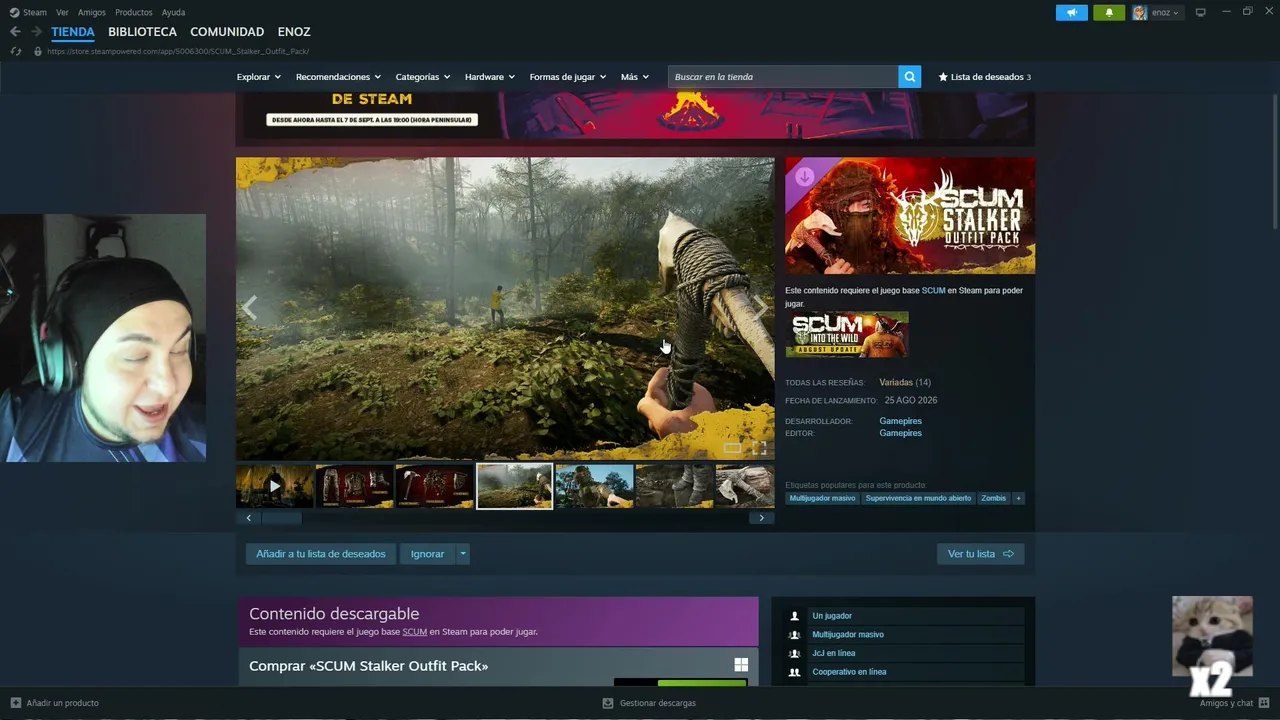
Task: Expand more tags with the plus button
Action: [1018, 498]
